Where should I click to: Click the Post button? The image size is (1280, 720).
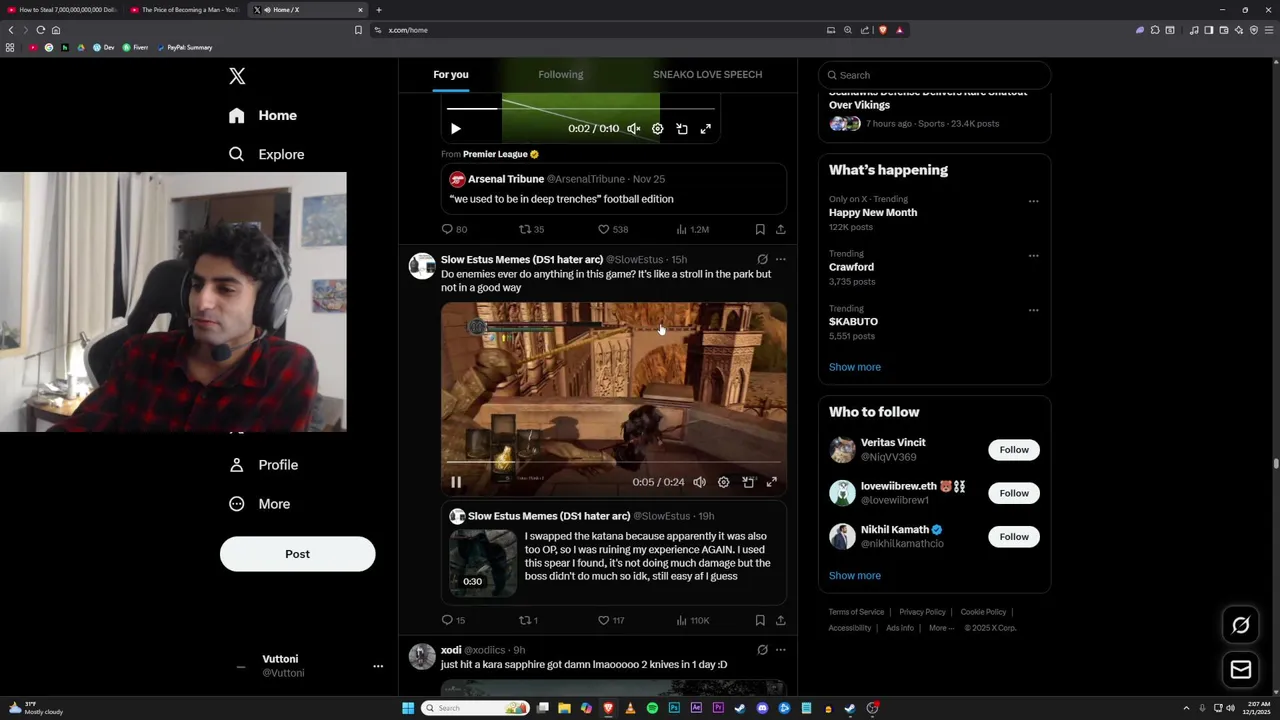click(x=297, y=554)
